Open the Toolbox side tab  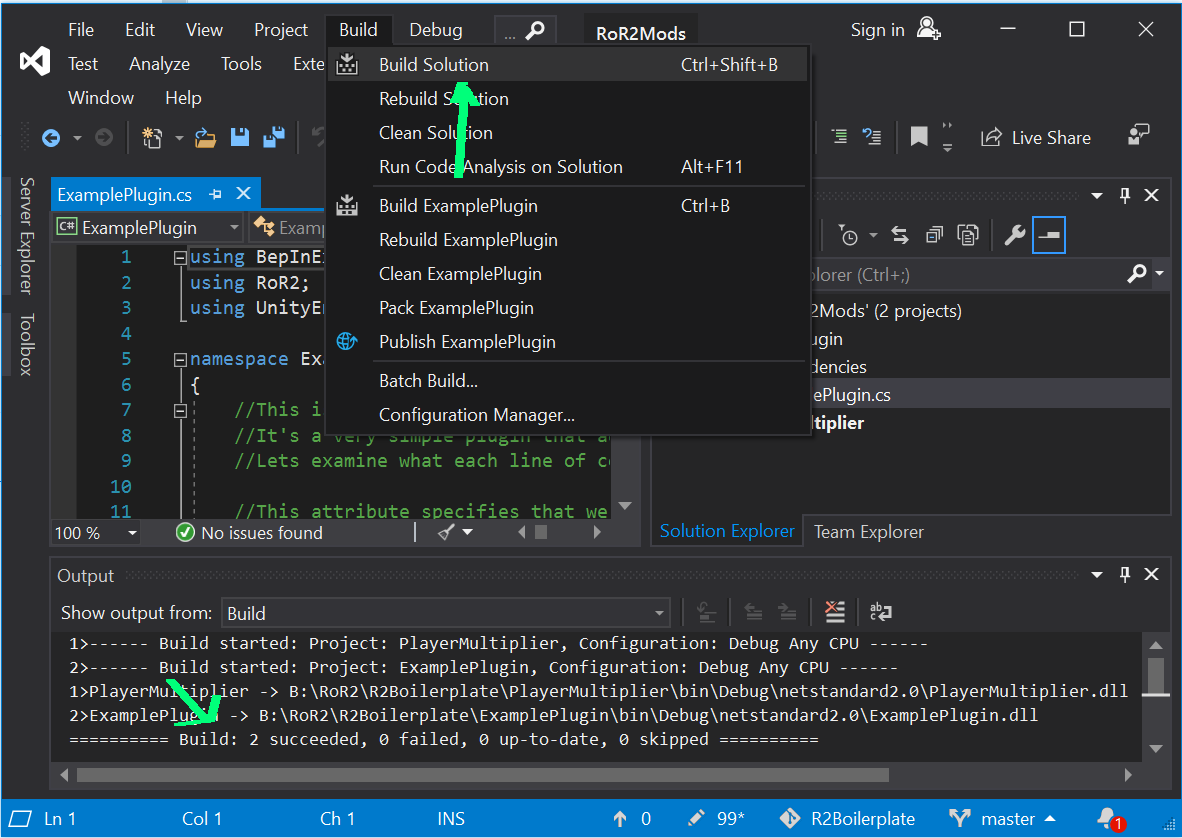click(26, 344)
